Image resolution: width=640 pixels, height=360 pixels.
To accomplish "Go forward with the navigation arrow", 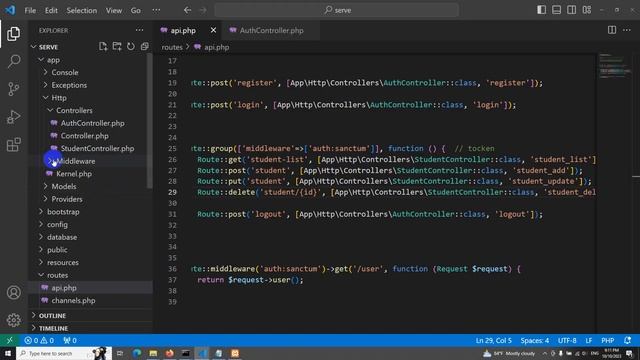I will click(x=203, y=10).
